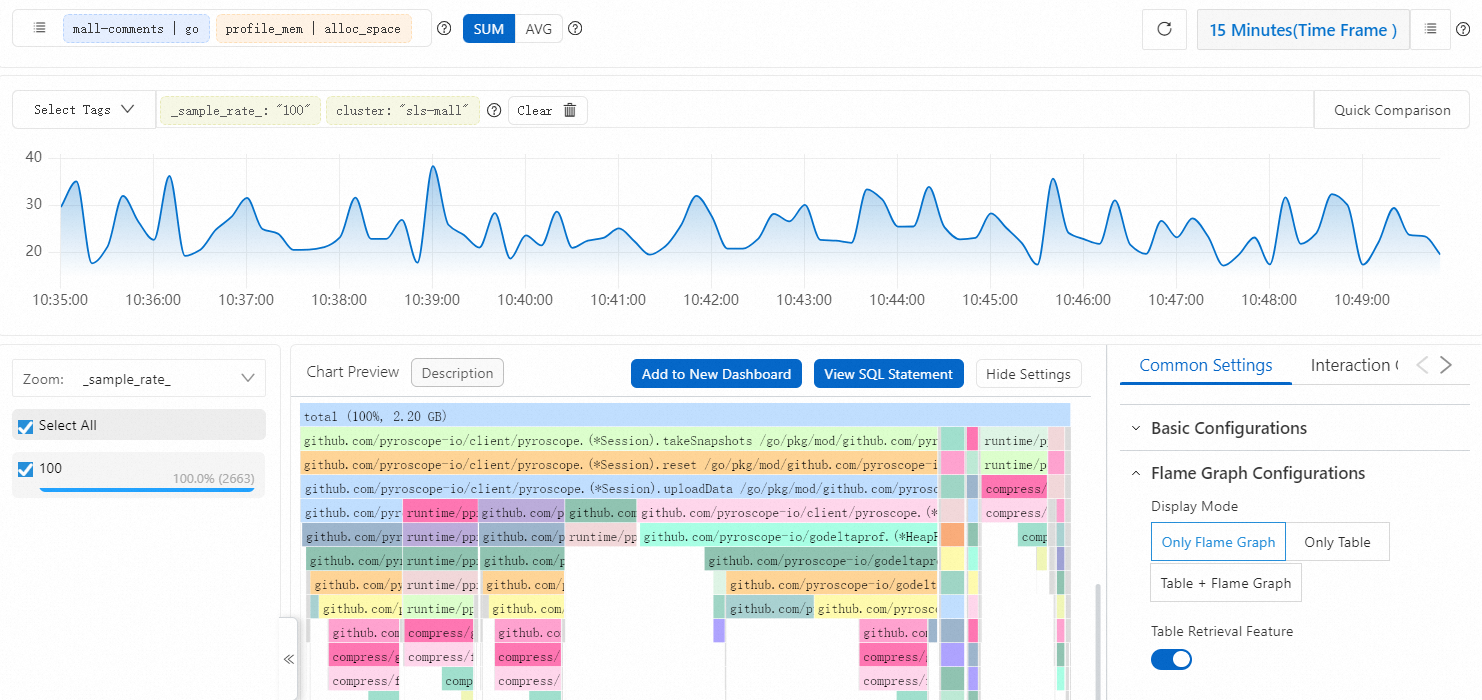Go to next settings tab arrow
The image size is (1482, 700).
click(1445, 365)
